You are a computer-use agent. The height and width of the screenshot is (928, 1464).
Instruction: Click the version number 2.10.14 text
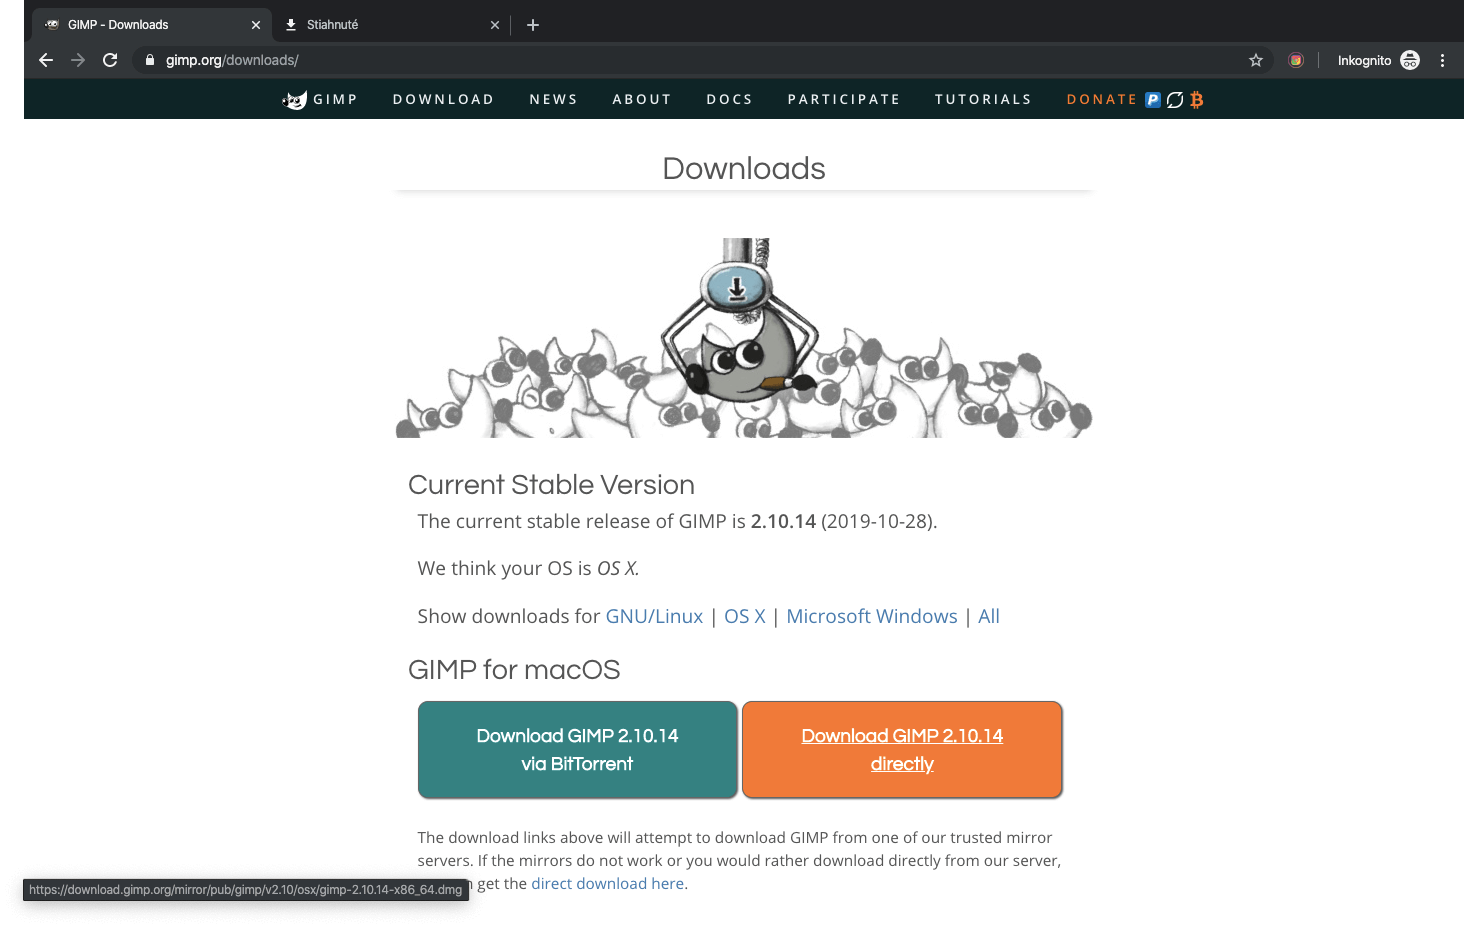[783, 521]
